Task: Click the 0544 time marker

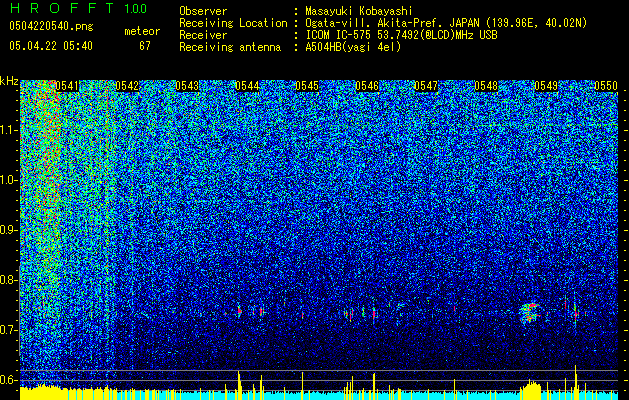Action: (248, 86)
